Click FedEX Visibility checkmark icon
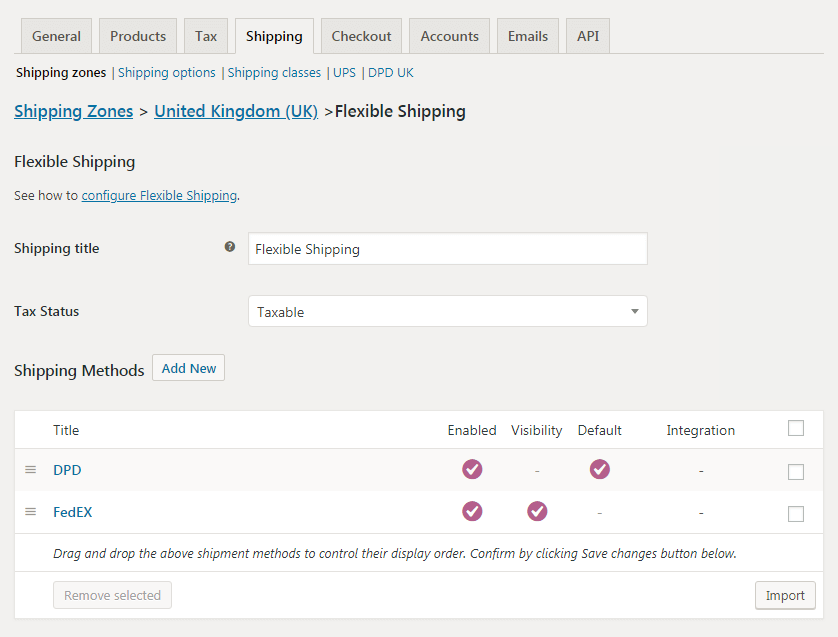Screen dimensions: 838x637 (x=537, y=511)
